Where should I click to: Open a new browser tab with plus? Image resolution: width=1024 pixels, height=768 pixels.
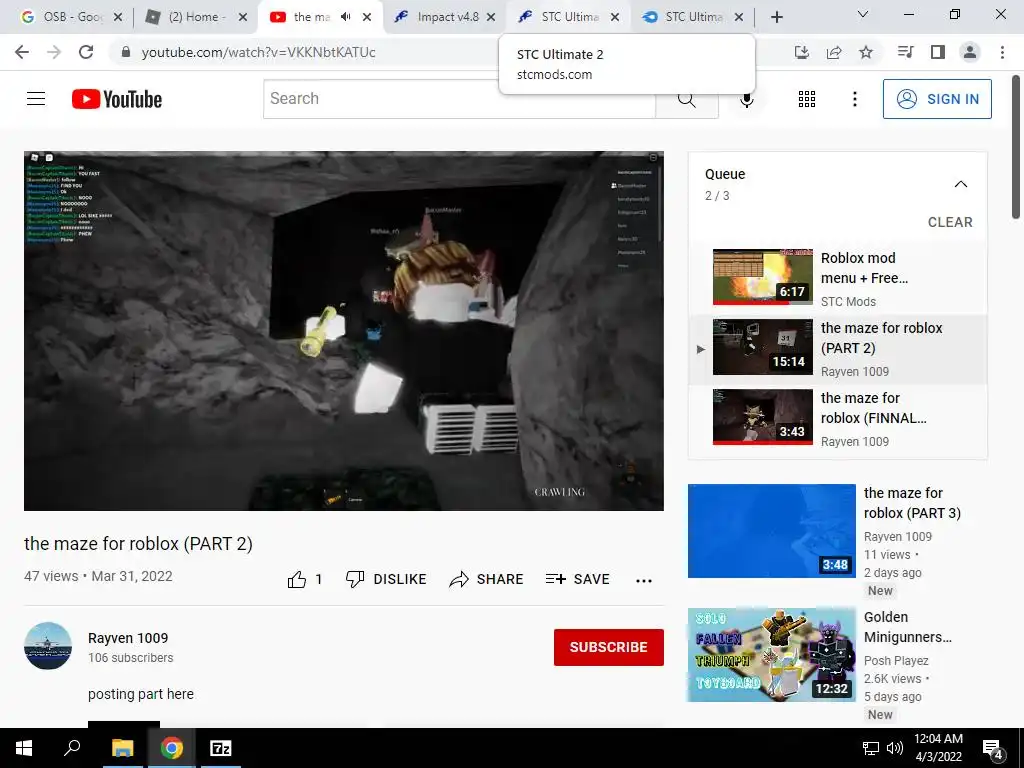coord(776,17)
